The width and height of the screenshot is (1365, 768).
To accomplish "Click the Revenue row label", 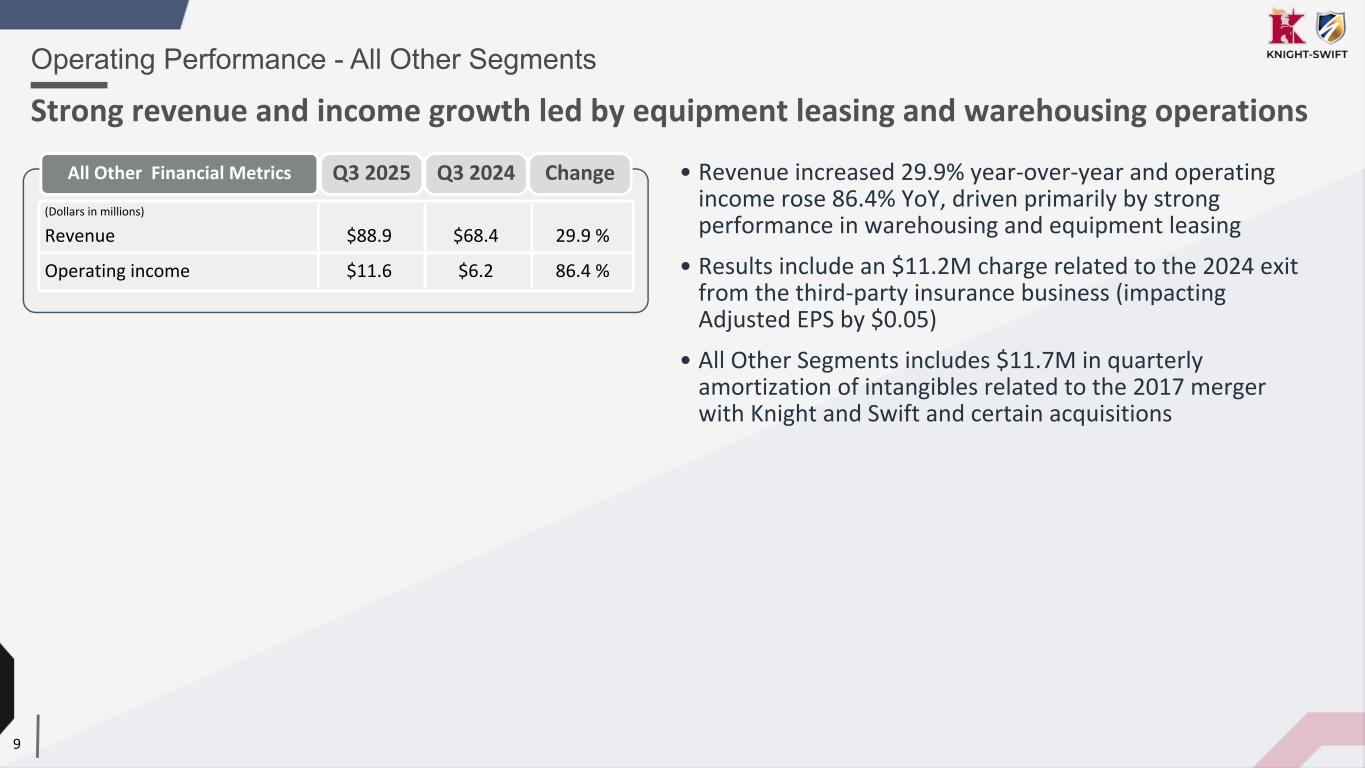I will click(x=80, y=236).
